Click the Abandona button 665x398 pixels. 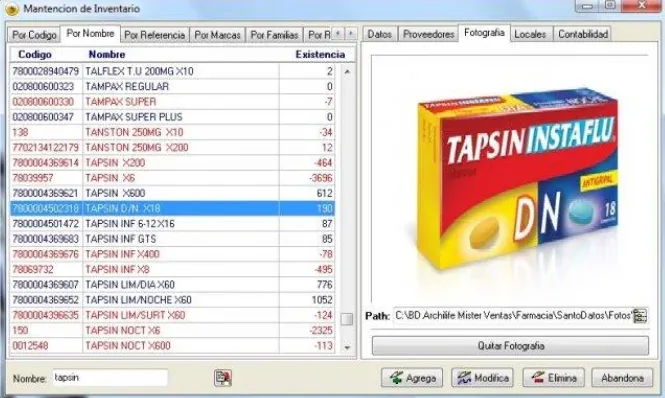[x=622, y=378]
